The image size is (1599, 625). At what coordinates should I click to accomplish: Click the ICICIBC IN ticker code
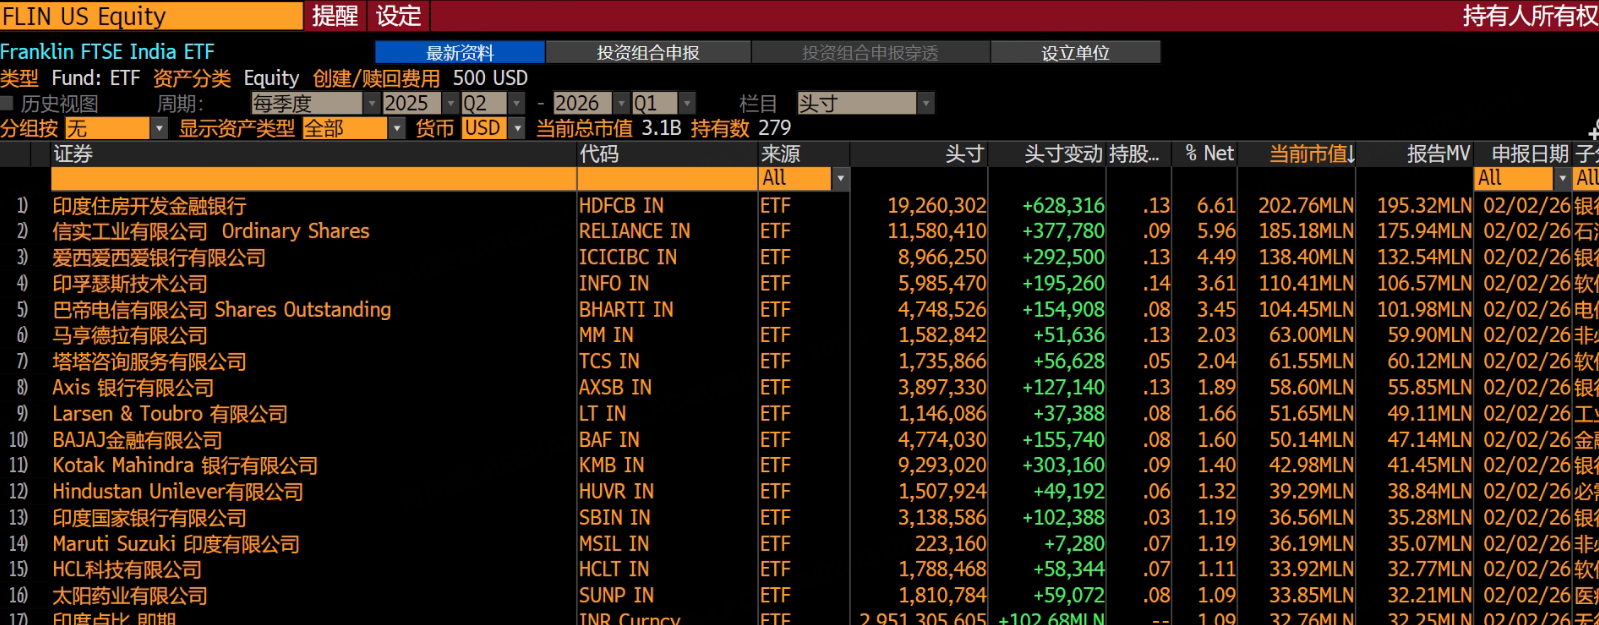point(628,258)
